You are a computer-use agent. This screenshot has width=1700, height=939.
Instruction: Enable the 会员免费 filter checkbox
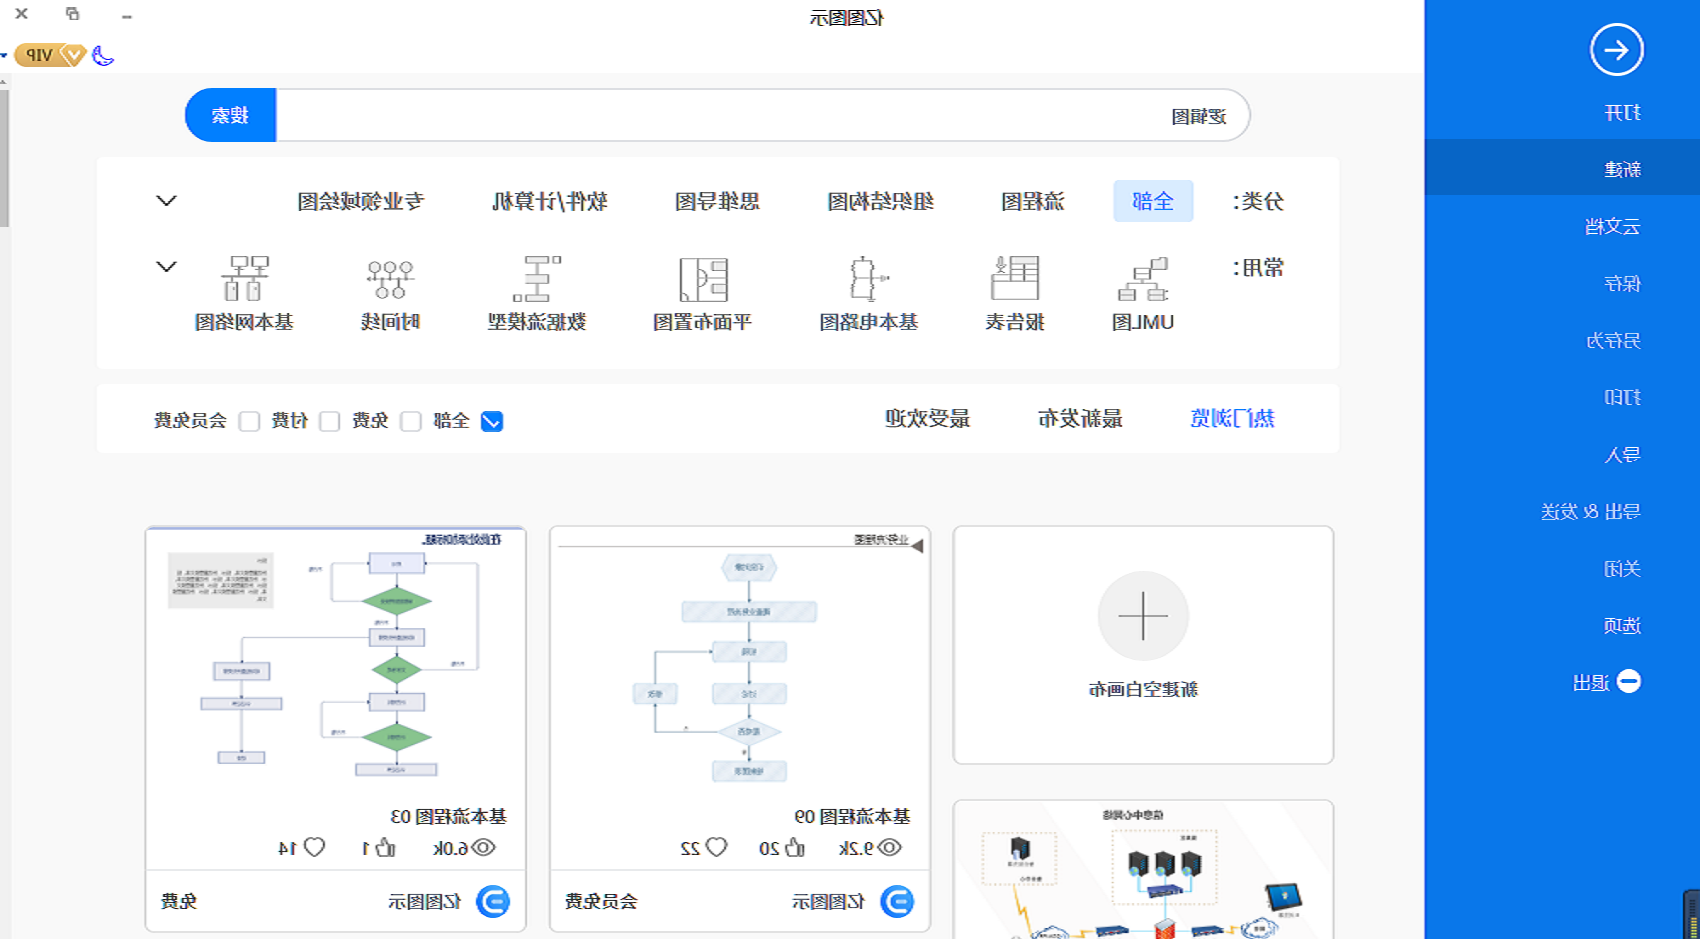[x=249, y=421]
